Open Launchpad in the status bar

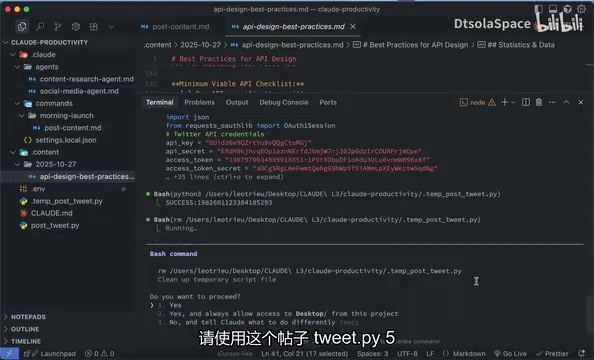[50, 354]
